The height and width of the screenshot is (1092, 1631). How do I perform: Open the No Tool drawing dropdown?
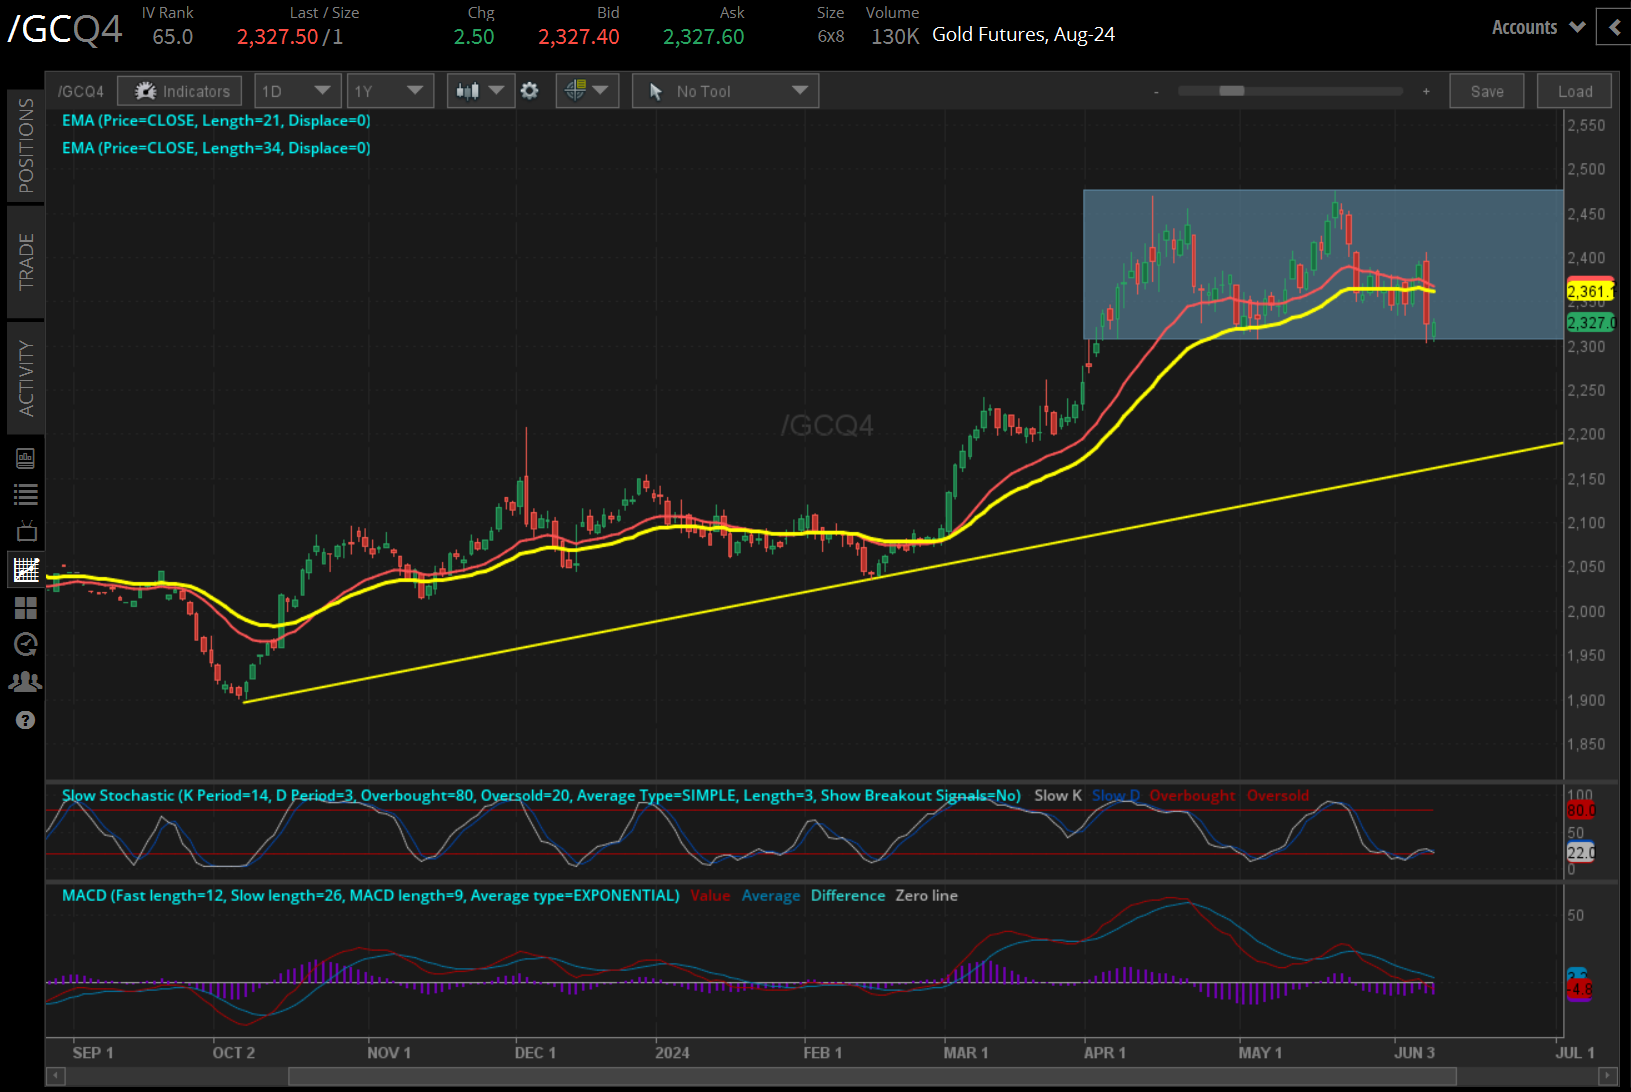click(725, 91)
